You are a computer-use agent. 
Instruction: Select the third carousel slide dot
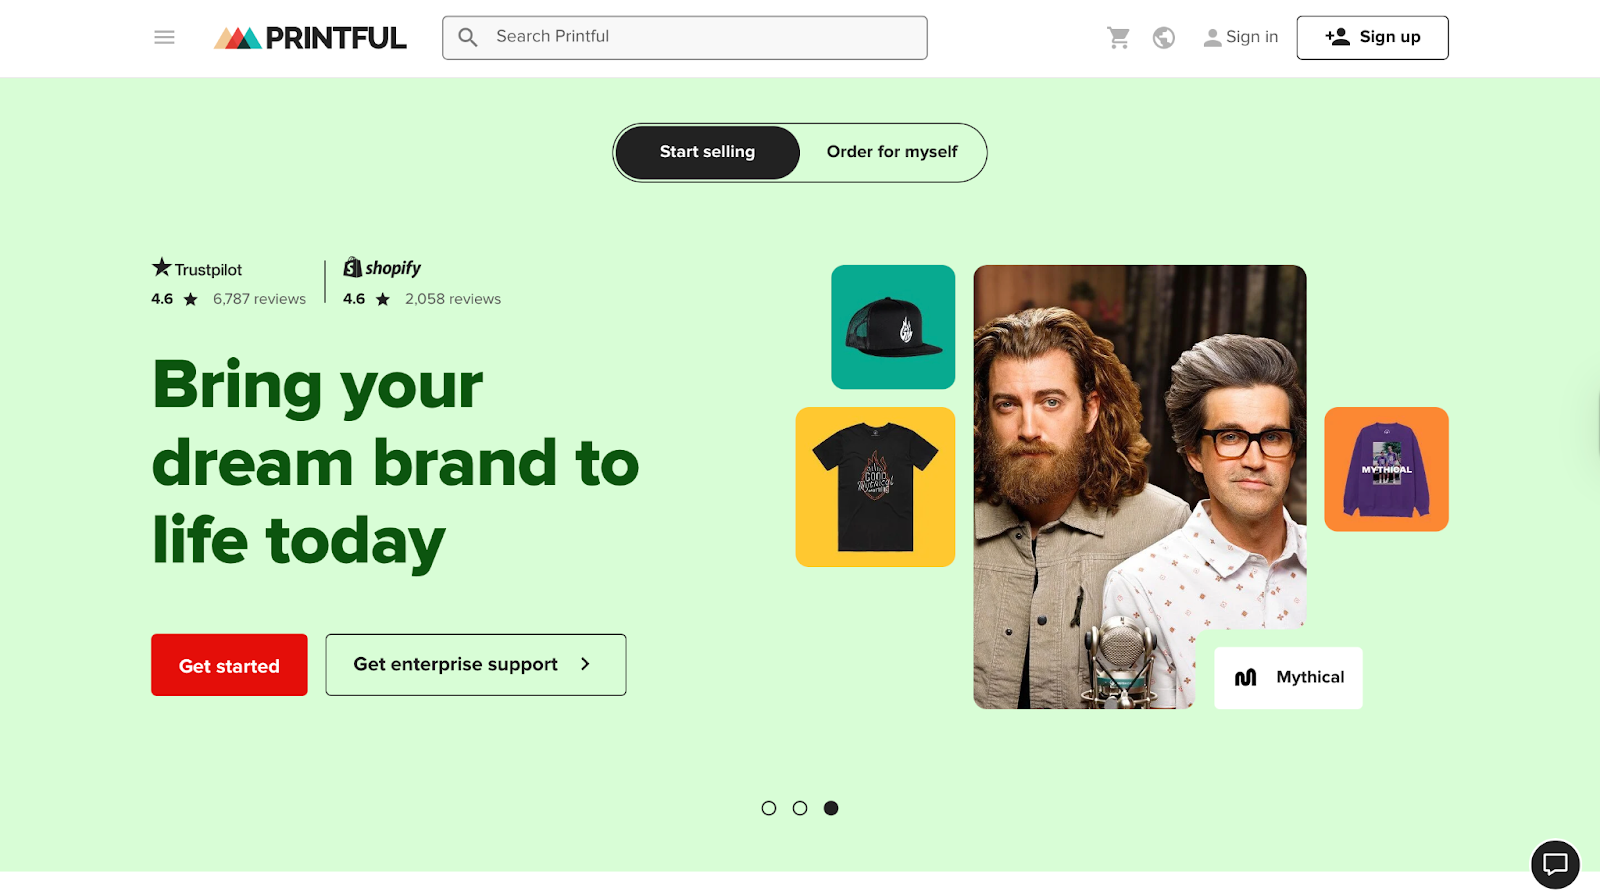[x=831, y=808]
